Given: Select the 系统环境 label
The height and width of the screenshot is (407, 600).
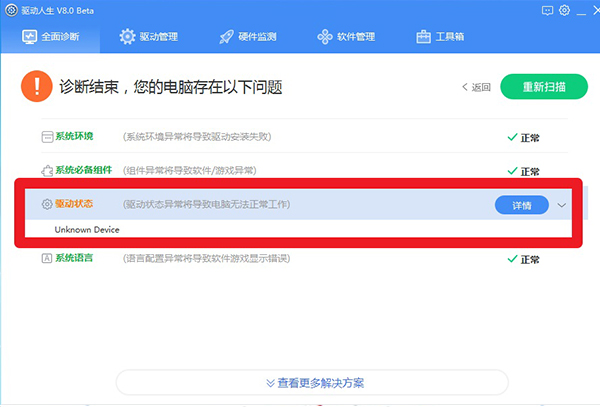Looking at the screenshot, I should (74, 136).
